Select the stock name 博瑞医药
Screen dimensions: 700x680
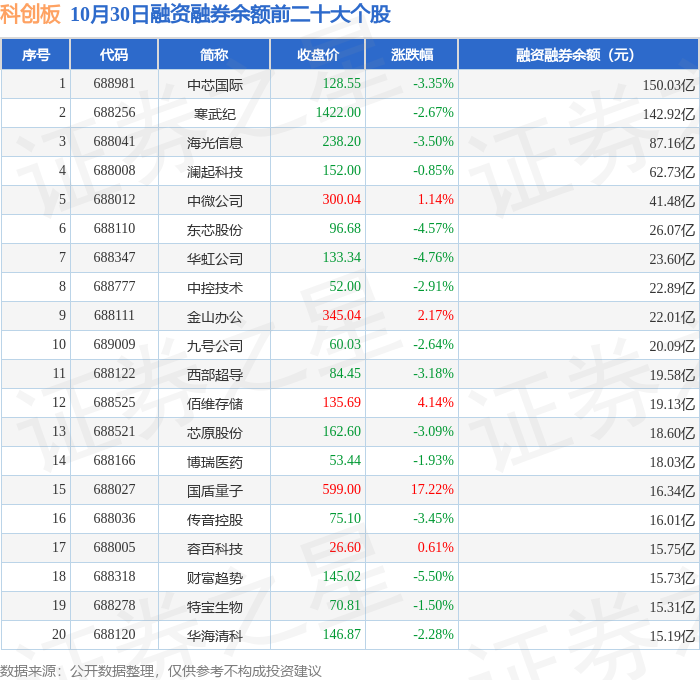tap(215, 462)
